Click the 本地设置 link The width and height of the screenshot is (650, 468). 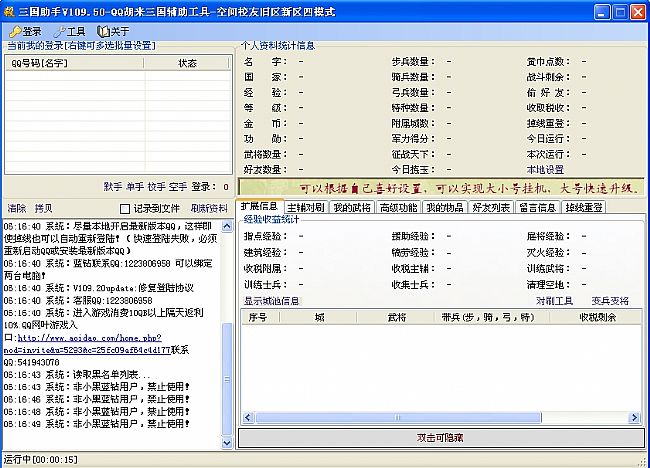tap(545, 170)
